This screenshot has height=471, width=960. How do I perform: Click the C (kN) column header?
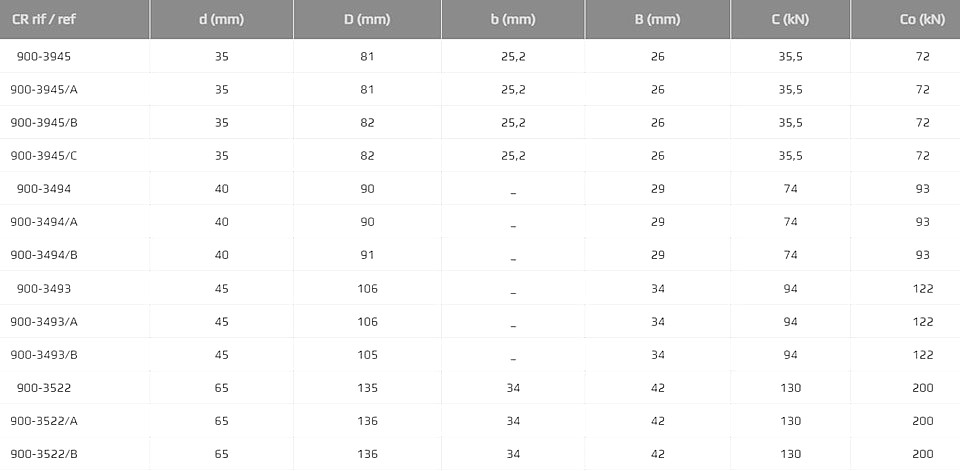[x=790, y=19]
